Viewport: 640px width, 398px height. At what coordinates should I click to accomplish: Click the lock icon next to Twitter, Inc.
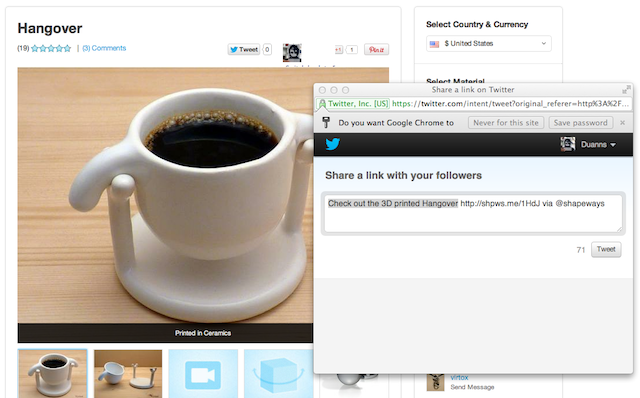322,104
